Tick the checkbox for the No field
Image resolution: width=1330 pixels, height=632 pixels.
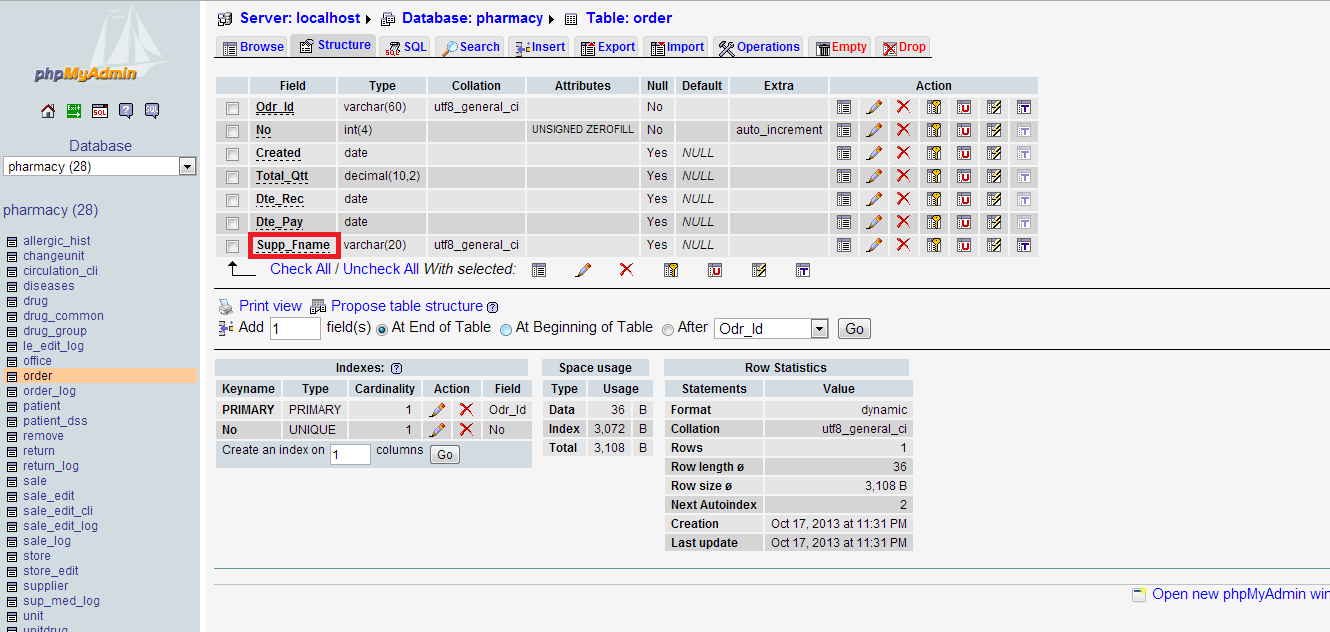coord(232,131)
